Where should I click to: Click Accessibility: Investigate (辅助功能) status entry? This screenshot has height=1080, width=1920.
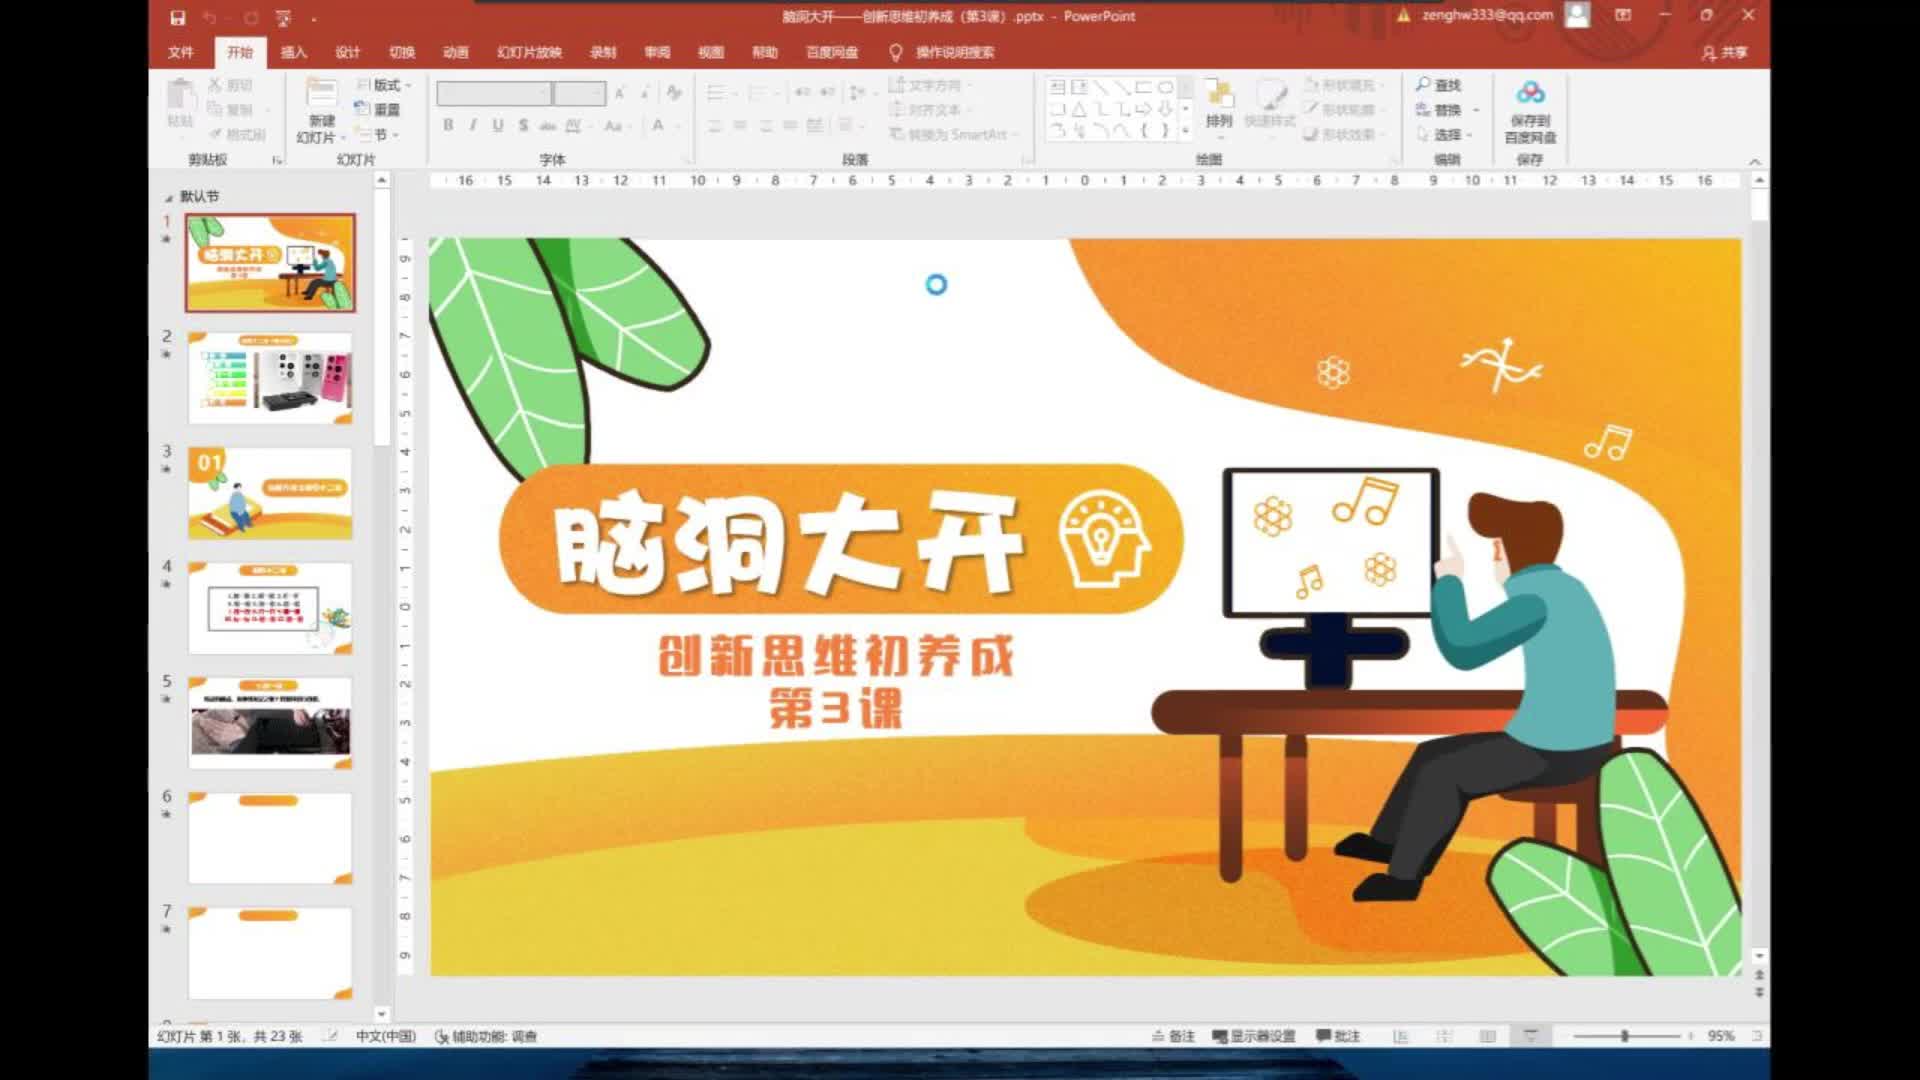point(486,1036)
